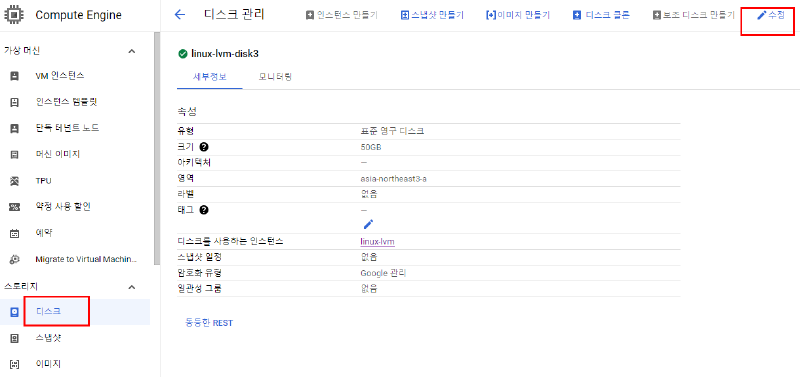Screen dimensions: 800x377
Task: Click the Migrate to Virtual Machines sidebar icon
Action: [14, 259]
